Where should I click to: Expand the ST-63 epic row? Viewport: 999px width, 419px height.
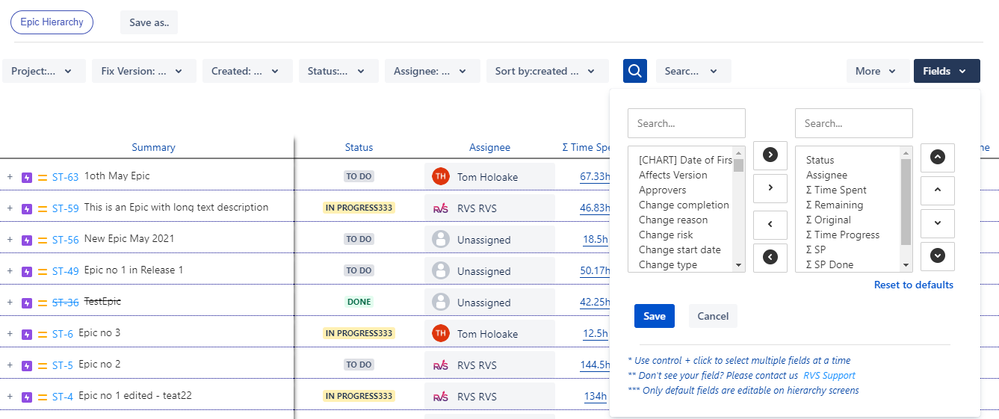pos(10,177)
